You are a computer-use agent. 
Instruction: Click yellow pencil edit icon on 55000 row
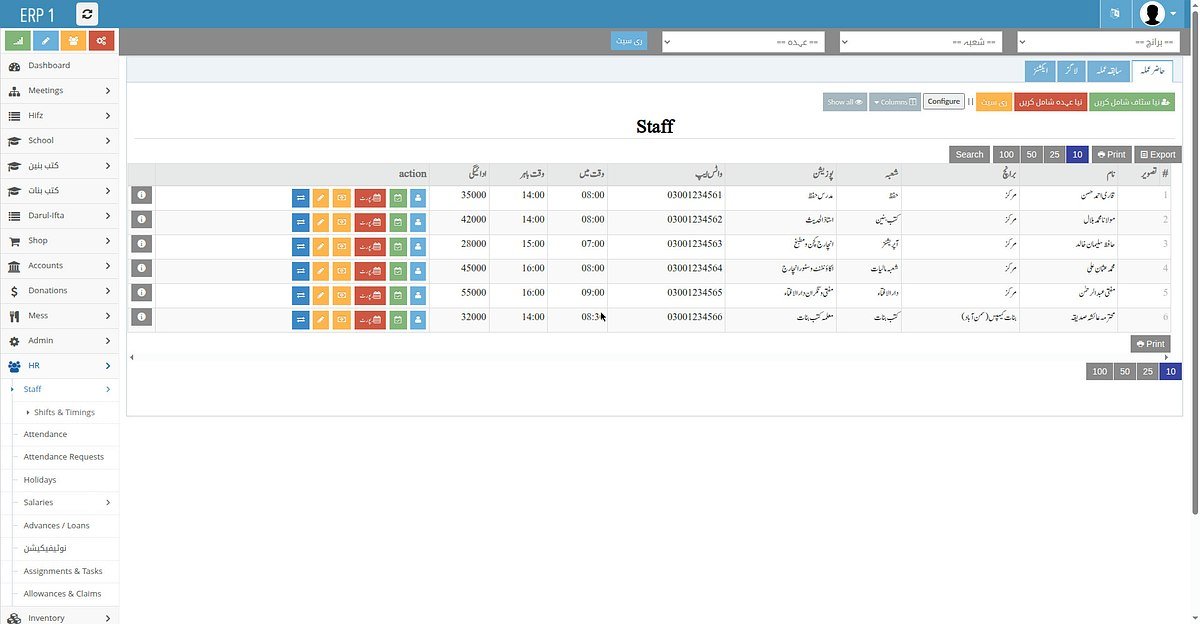(x=321, y=294)
